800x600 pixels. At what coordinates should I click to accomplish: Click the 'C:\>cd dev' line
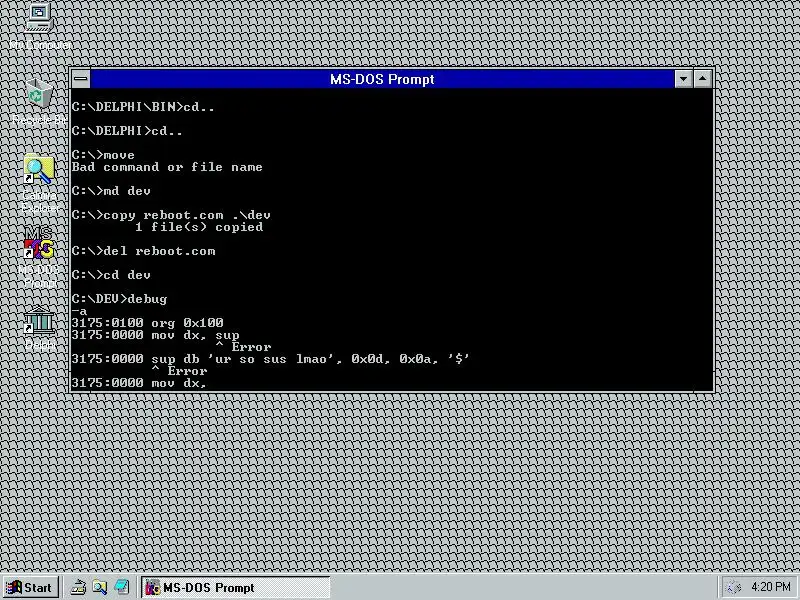111,275
